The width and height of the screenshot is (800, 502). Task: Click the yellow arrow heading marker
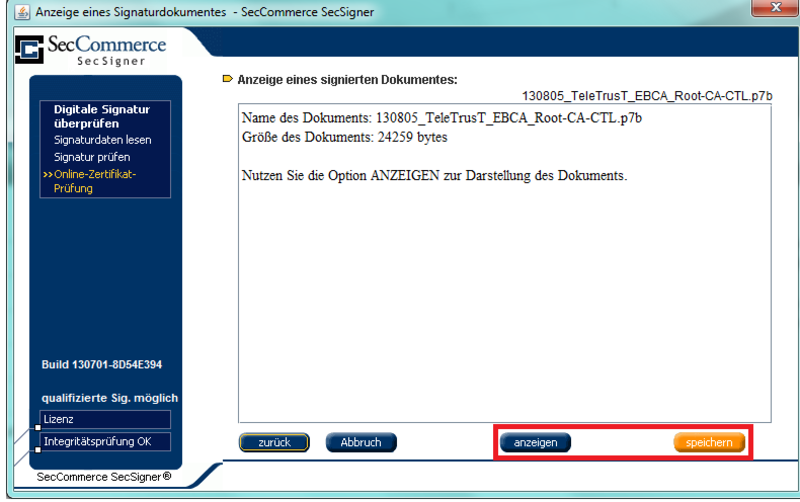[x=228, y=79]
